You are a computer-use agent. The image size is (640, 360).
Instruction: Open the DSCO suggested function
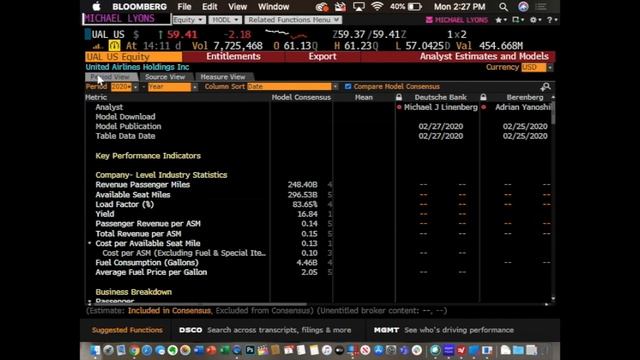tap(265, 330)
